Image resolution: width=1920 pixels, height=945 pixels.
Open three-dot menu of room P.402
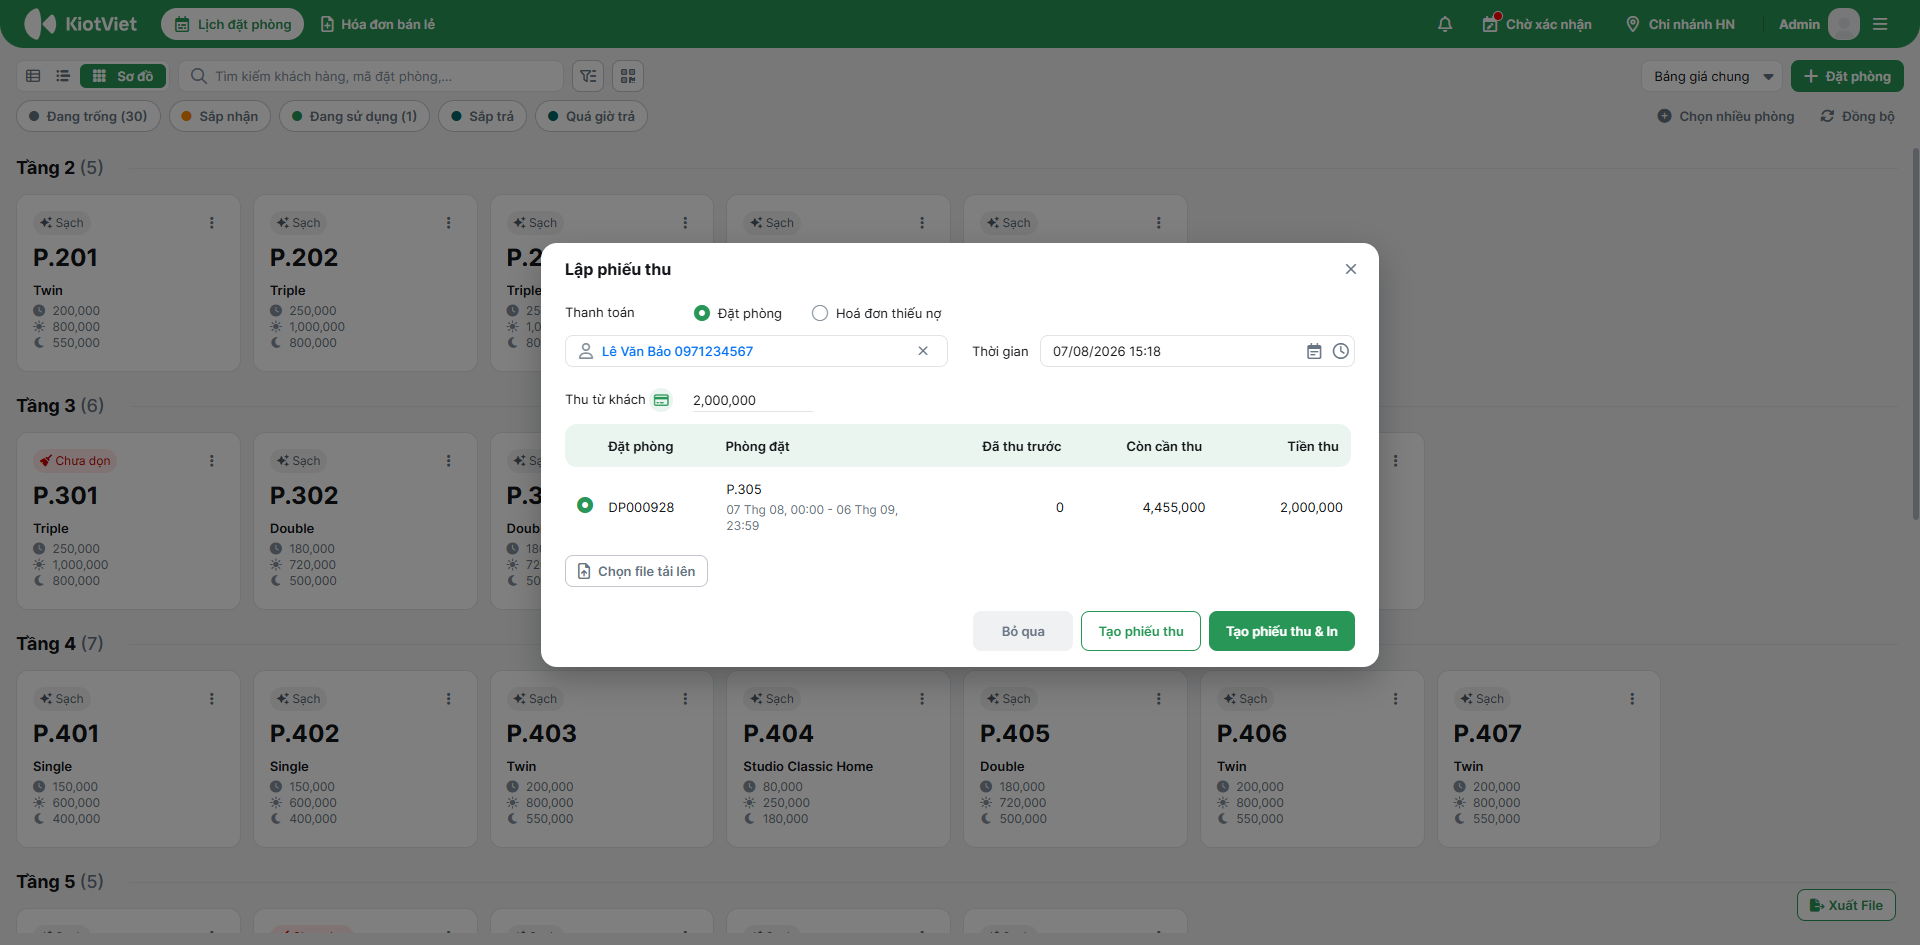click(448, 699)
